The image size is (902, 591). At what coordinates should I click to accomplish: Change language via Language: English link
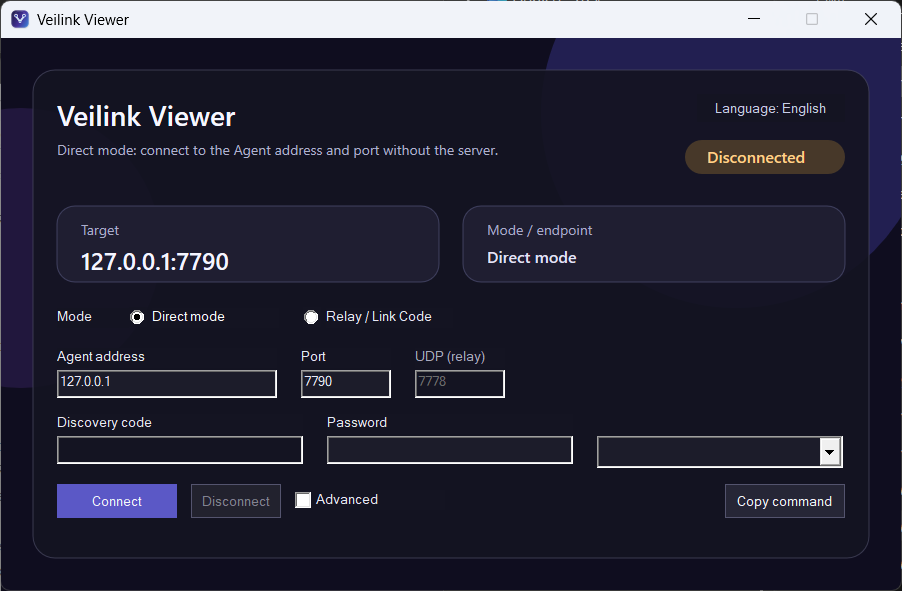click(770, 109)
